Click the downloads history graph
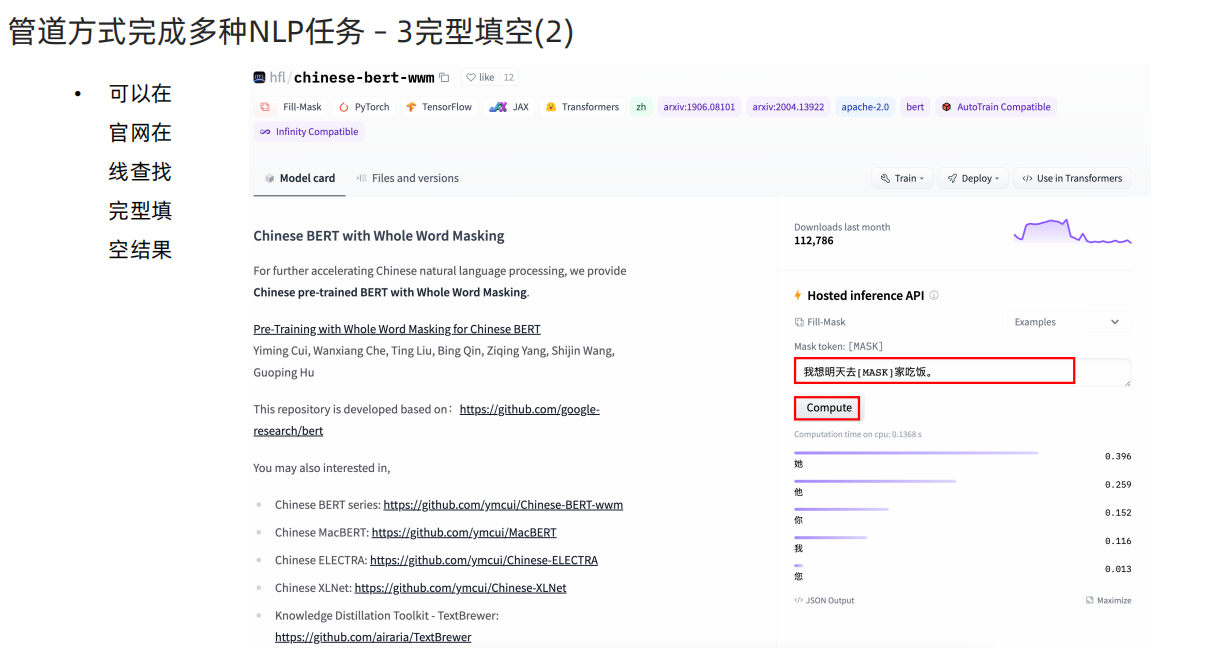 click(x=1072, y=234)
